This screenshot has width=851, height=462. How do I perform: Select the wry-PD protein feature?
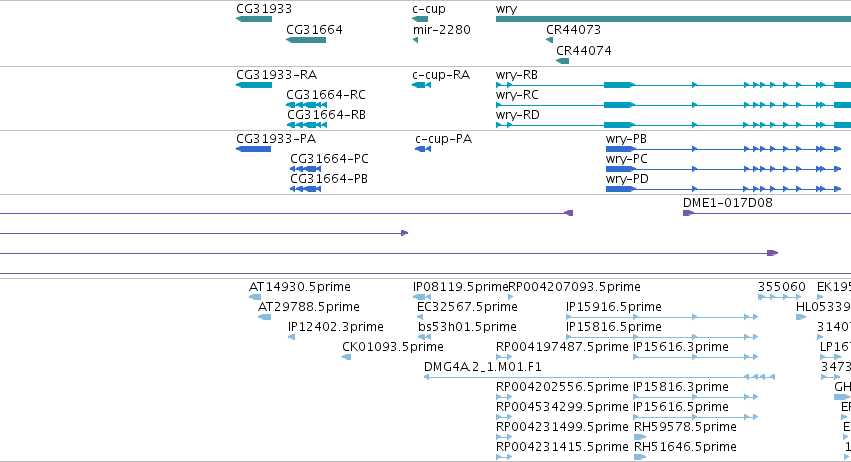(723, 189)
